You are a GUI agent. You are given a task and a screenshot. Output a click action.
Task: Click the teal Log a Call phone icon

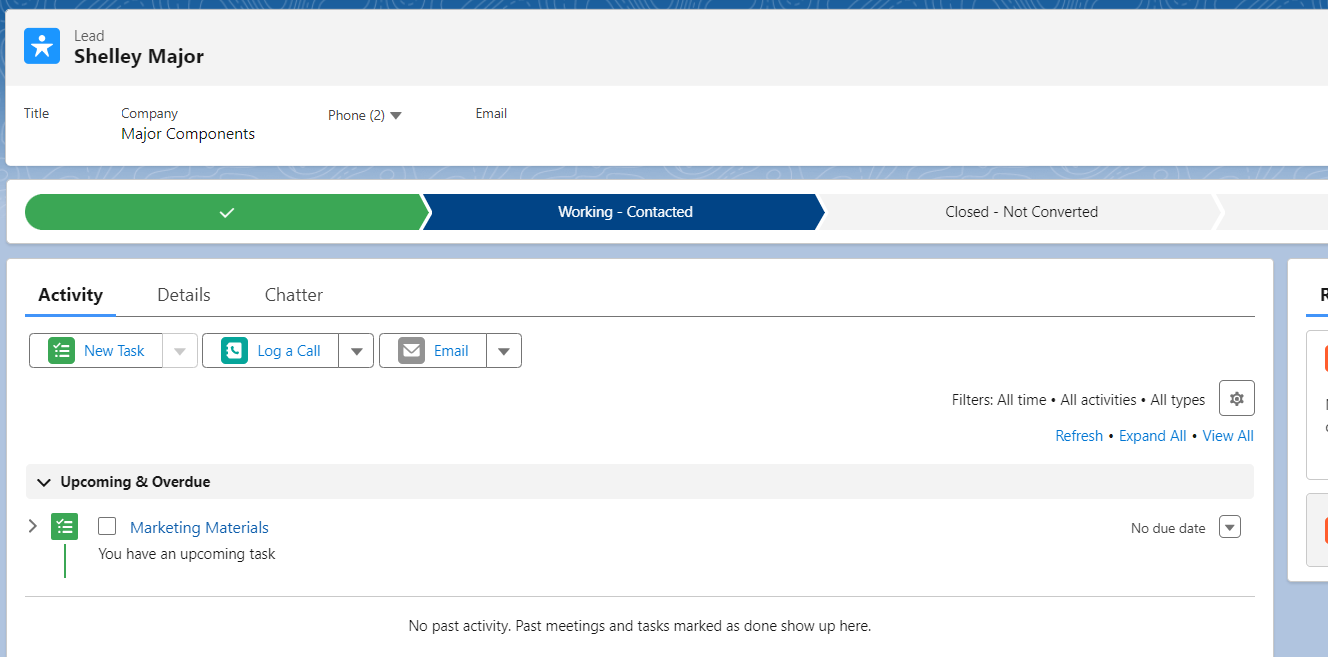tap(235, 351)
